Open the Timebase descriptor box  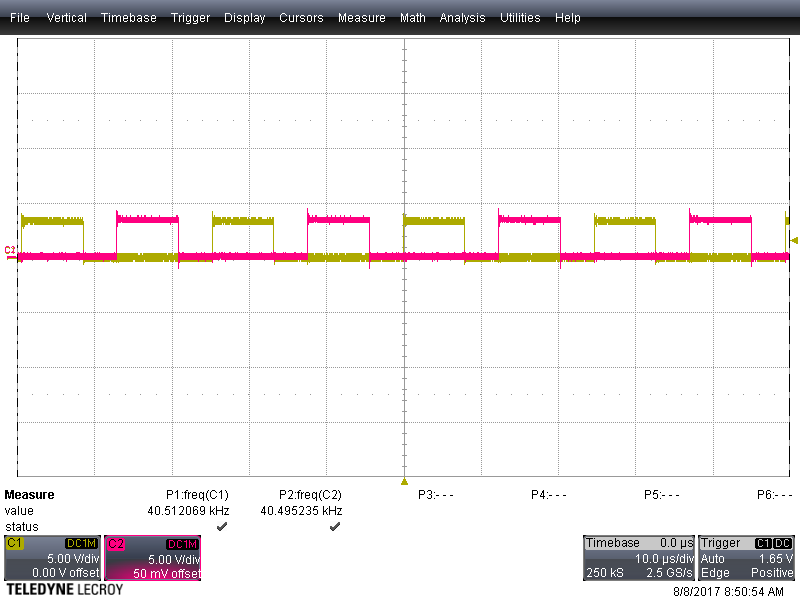point(639,558)
